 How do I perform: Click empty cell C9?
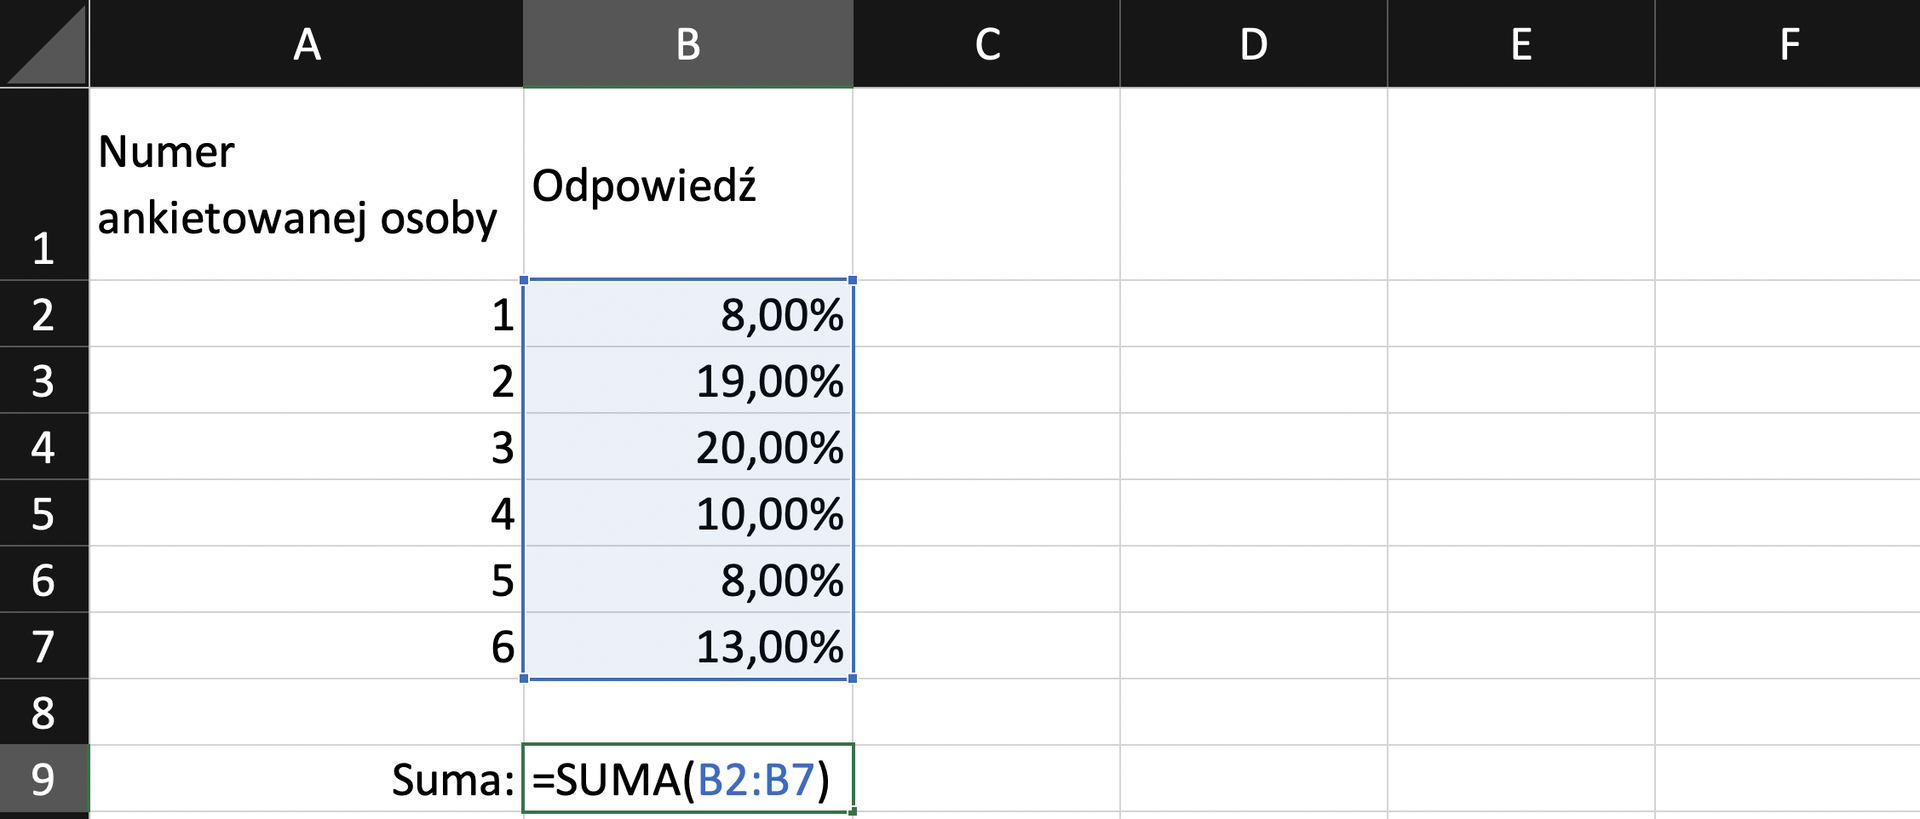[987, 779]
